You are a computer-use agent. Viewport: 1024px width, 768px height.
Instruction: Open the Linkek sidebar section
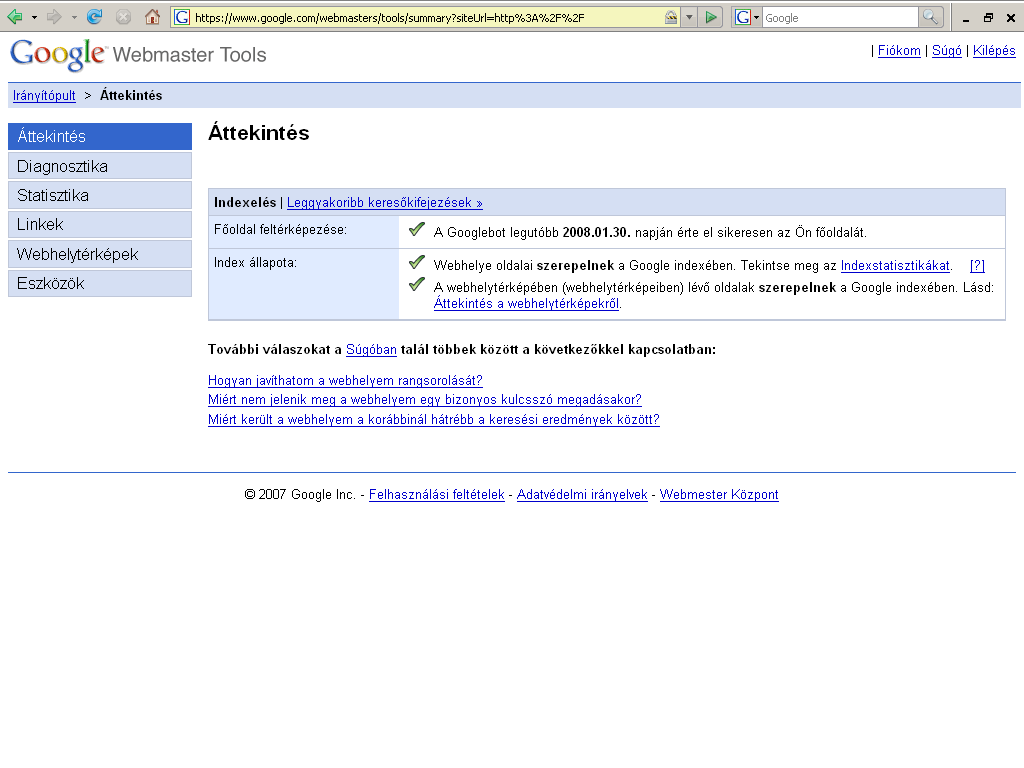click(x=100, y=225)
